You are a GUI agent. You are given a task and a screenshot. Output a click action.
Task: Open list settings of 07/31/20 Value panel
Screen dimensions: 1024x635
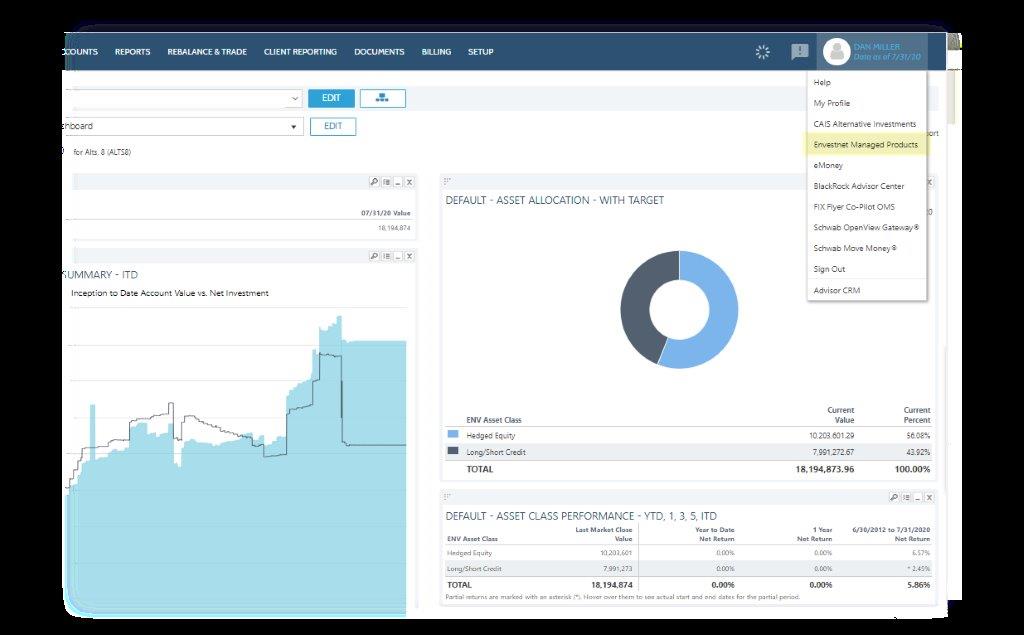click(x=386, y=182)
